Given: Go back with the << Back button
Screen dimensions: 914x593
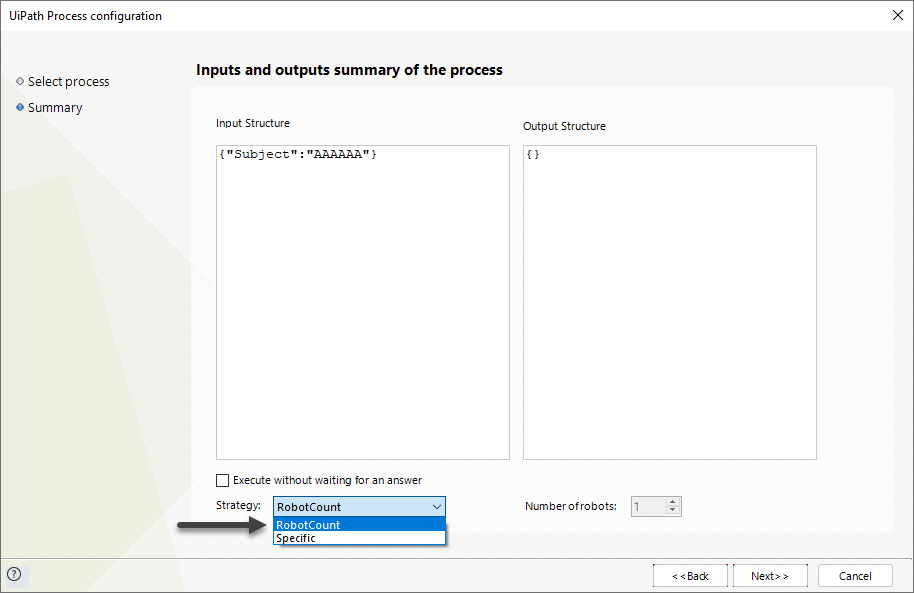Looking at the screenshot, I should [x=690, y=576].
